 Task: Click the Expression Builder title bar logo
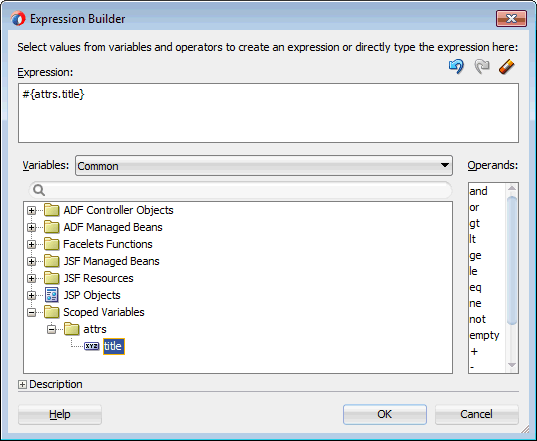[x=18, y=18]
